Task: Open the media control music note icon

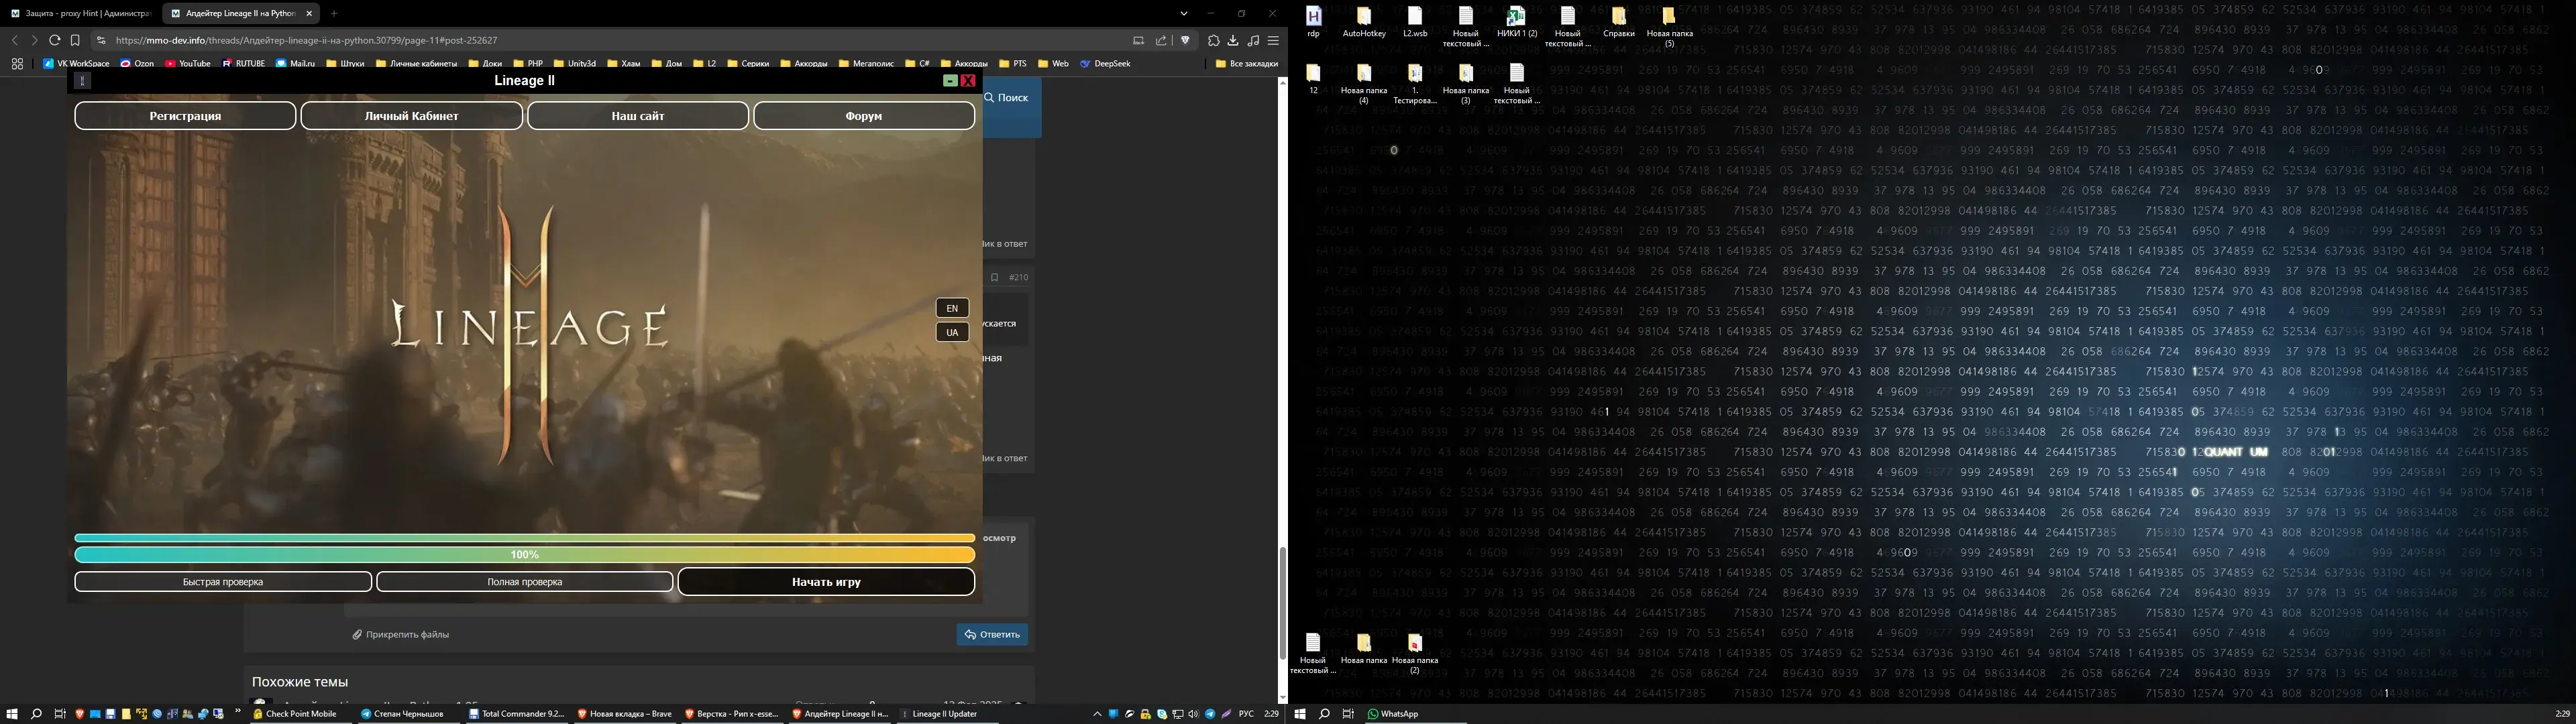Action: coord(1253,41)
